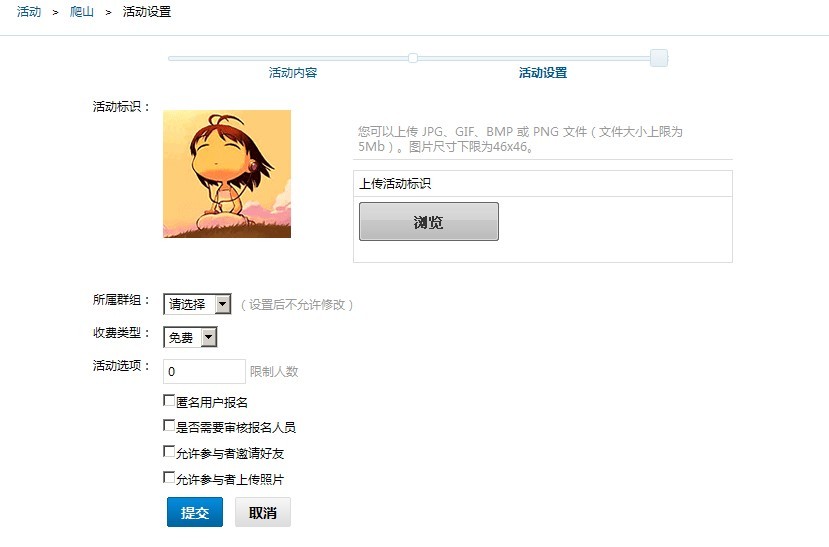Image resolution: width=829 pixels, height=547 pixels.
Task: Switch to the 活动内容 step
Action: [292, 73]
